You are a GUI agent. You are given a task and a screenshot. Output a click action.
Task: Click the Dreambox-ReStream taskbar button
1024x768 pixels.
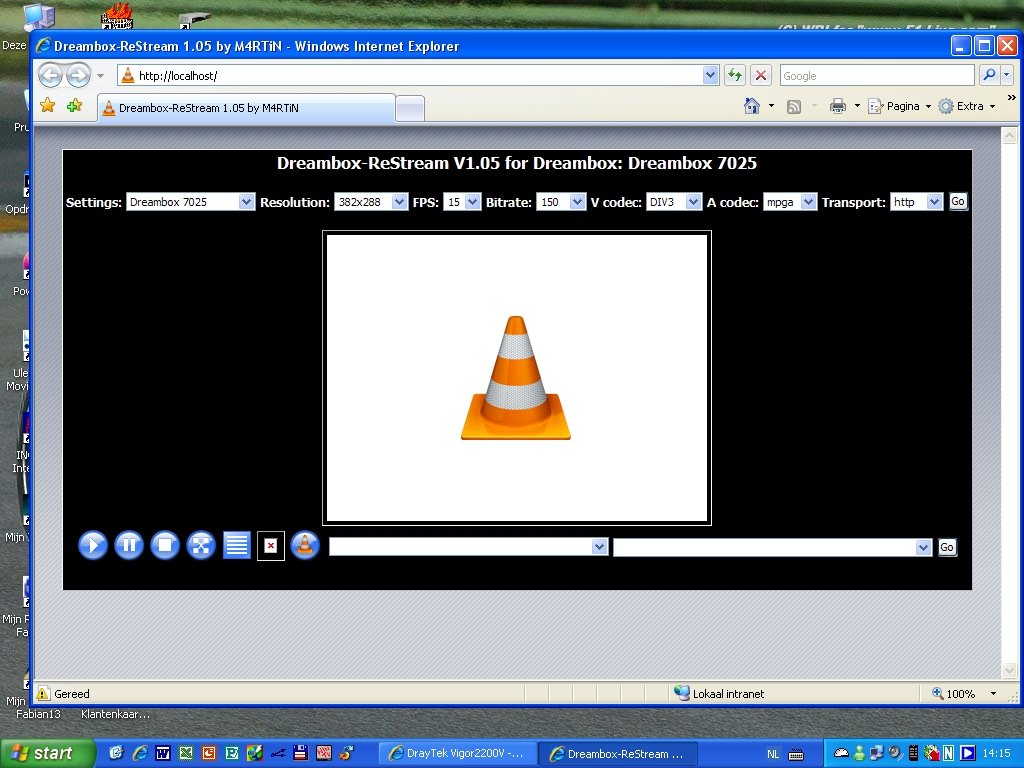tap(618, 754)
